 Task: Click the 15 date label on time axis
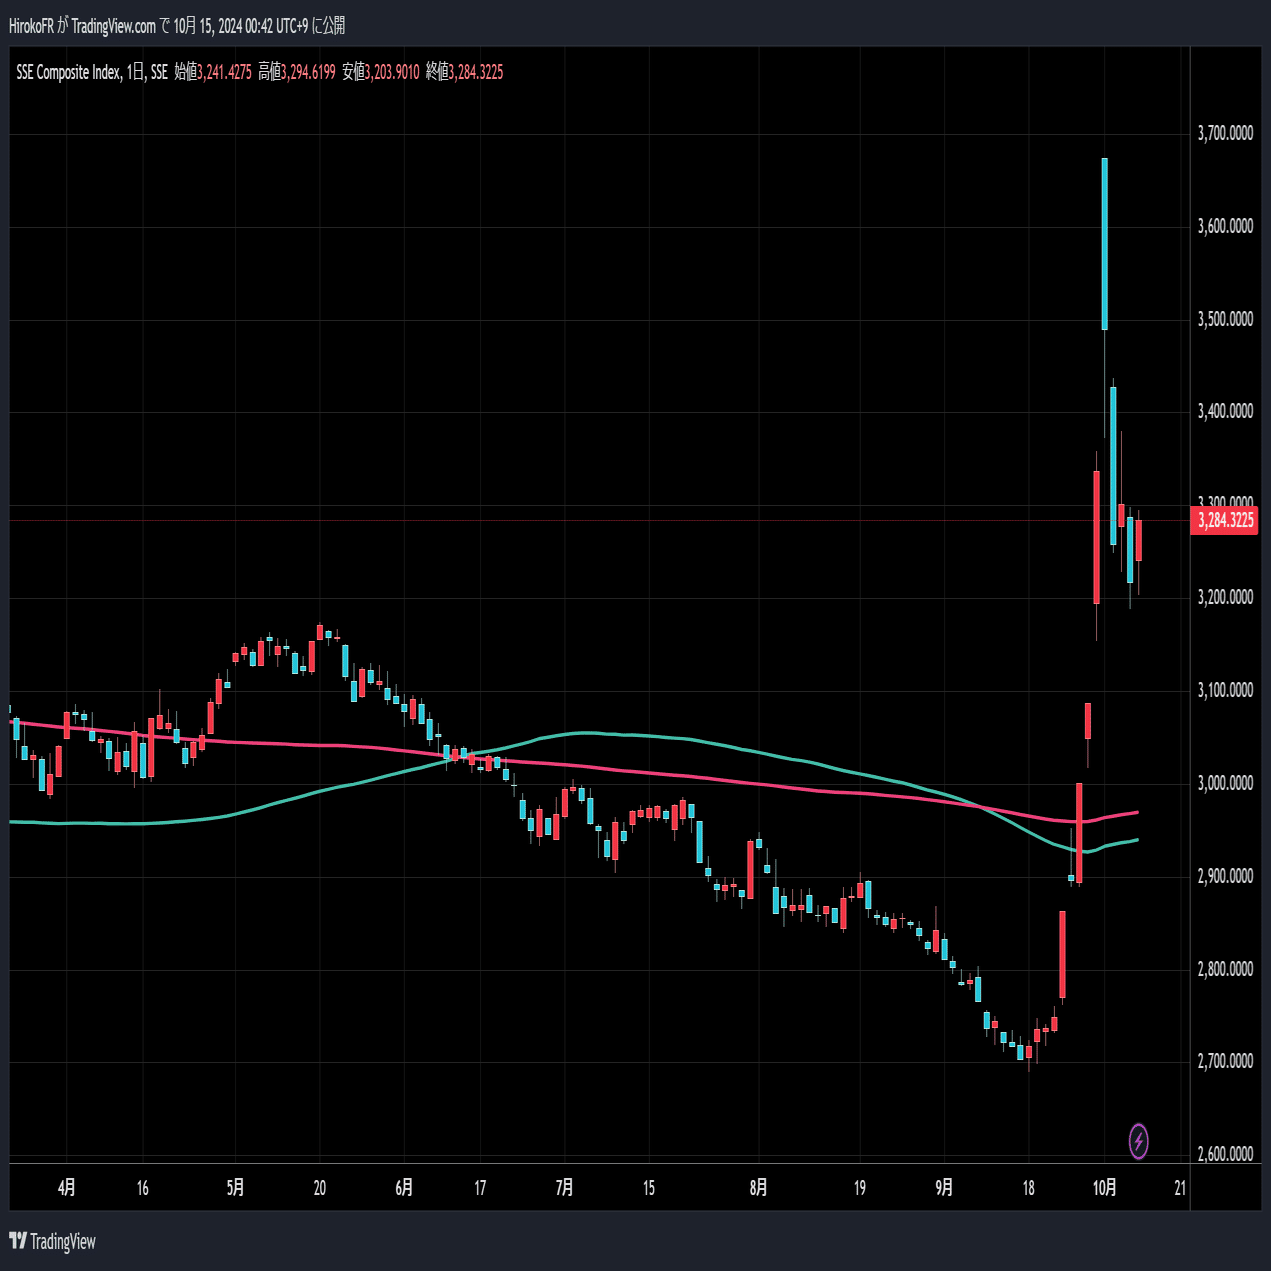pos(649,1188)
